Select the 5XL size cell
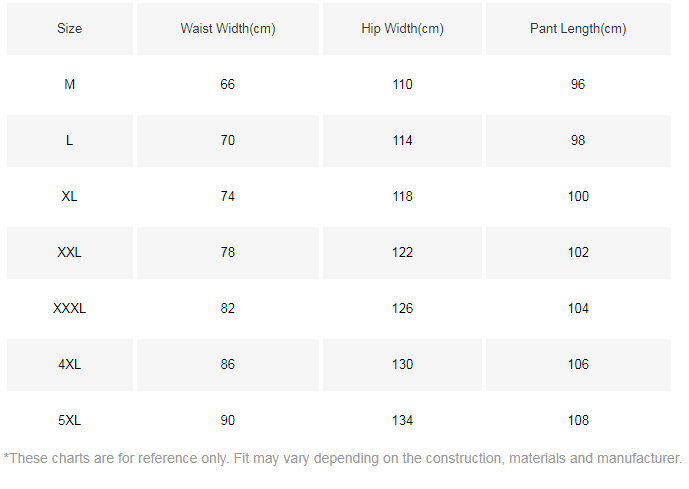Image resolution: width=689 pixels, height=489 pixels. click(70, 421)
